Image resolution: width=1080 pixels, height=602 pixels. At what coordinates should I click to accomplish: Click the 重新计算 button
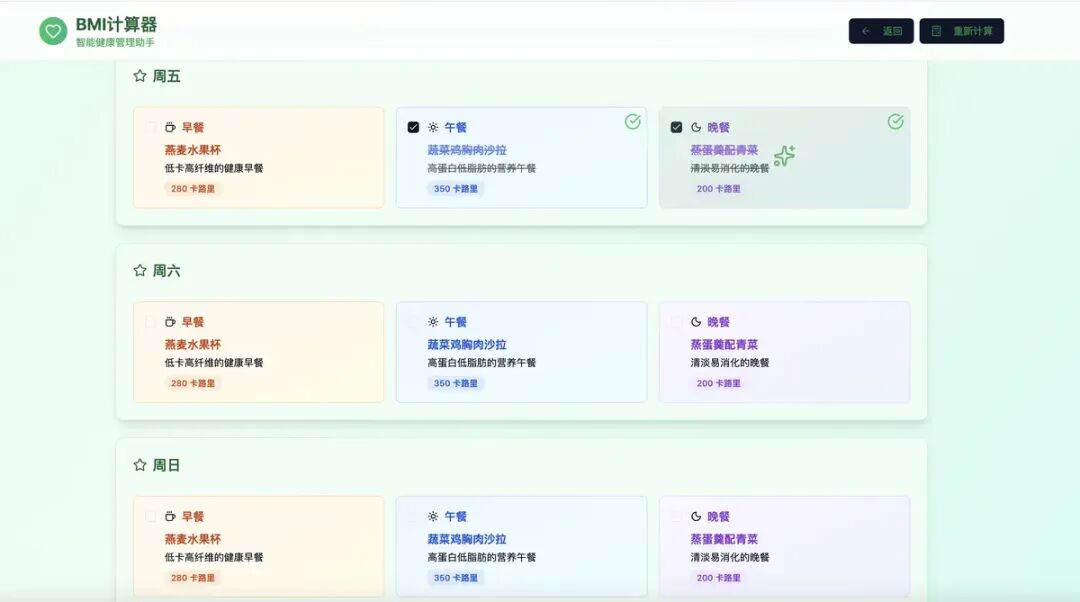pyautogui.click(x=961, y=31)
